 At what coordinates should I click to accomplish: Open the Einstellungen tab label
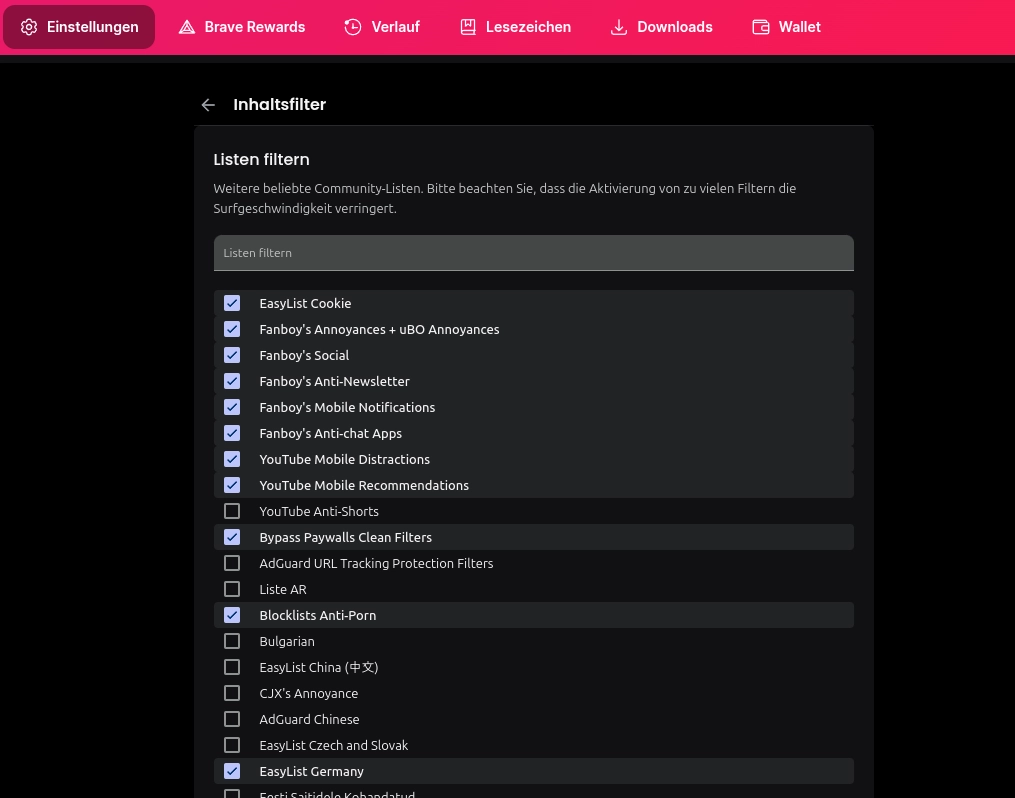(x=93, y=27)
